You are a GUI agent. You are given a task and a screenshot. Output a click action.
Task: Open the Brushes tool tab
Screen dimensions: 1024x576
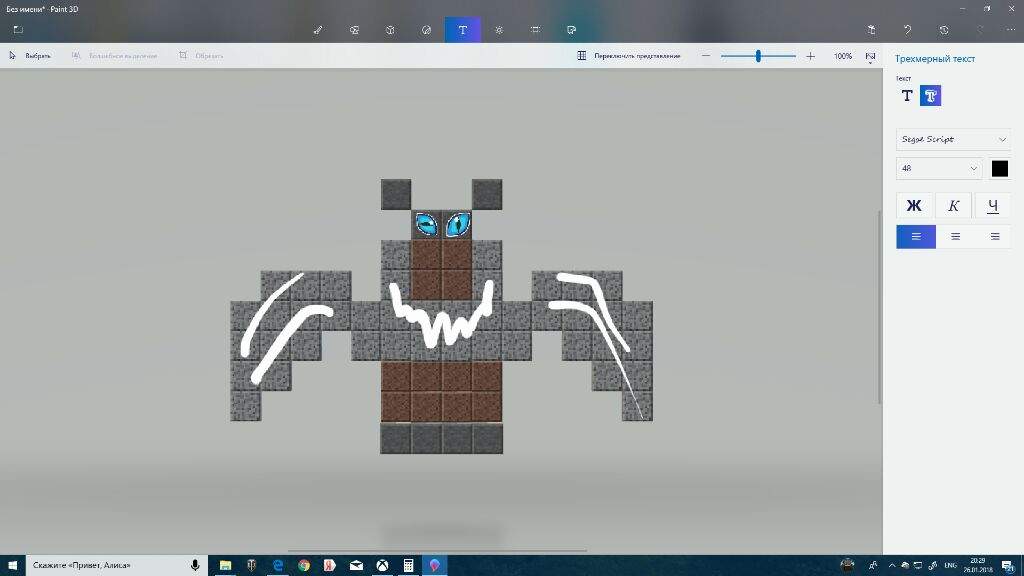[318, 30]
